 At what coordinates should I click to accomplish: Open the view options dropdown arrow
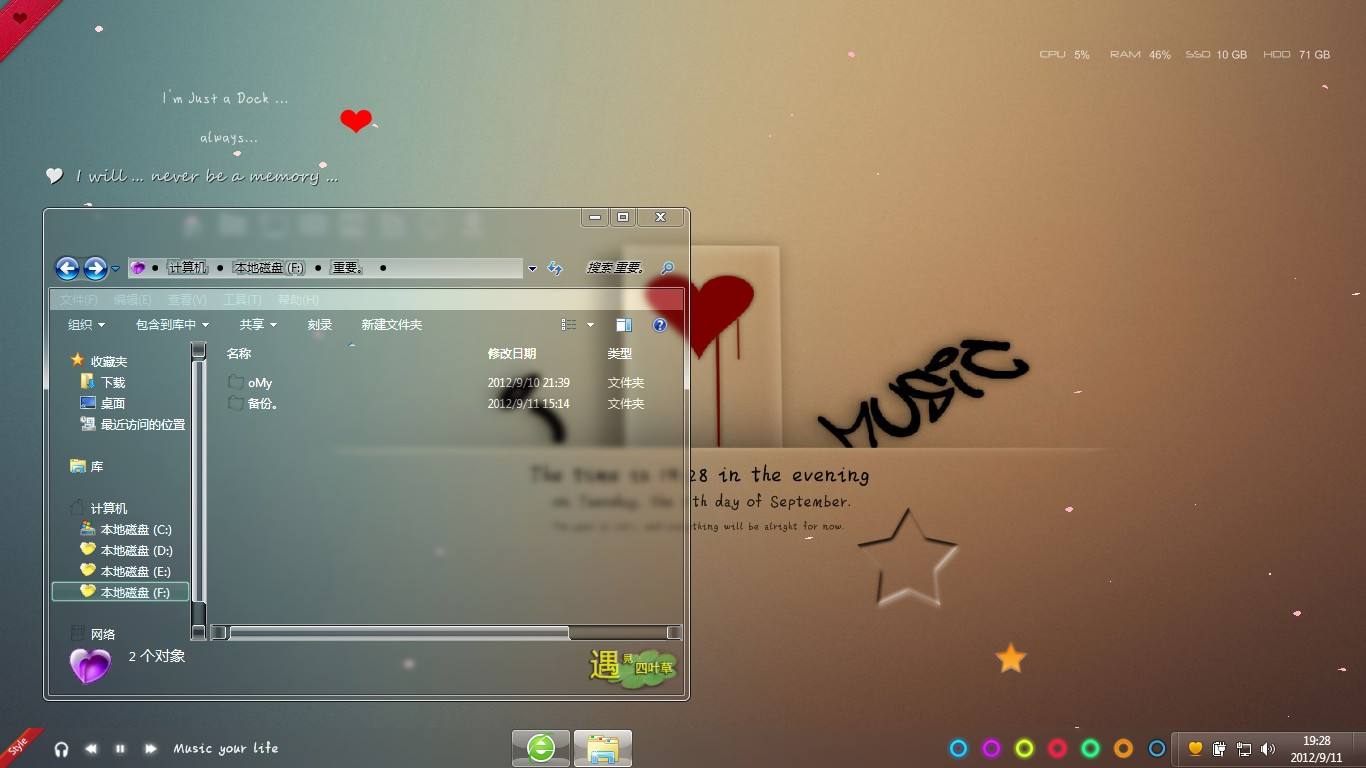coord(590,325)
